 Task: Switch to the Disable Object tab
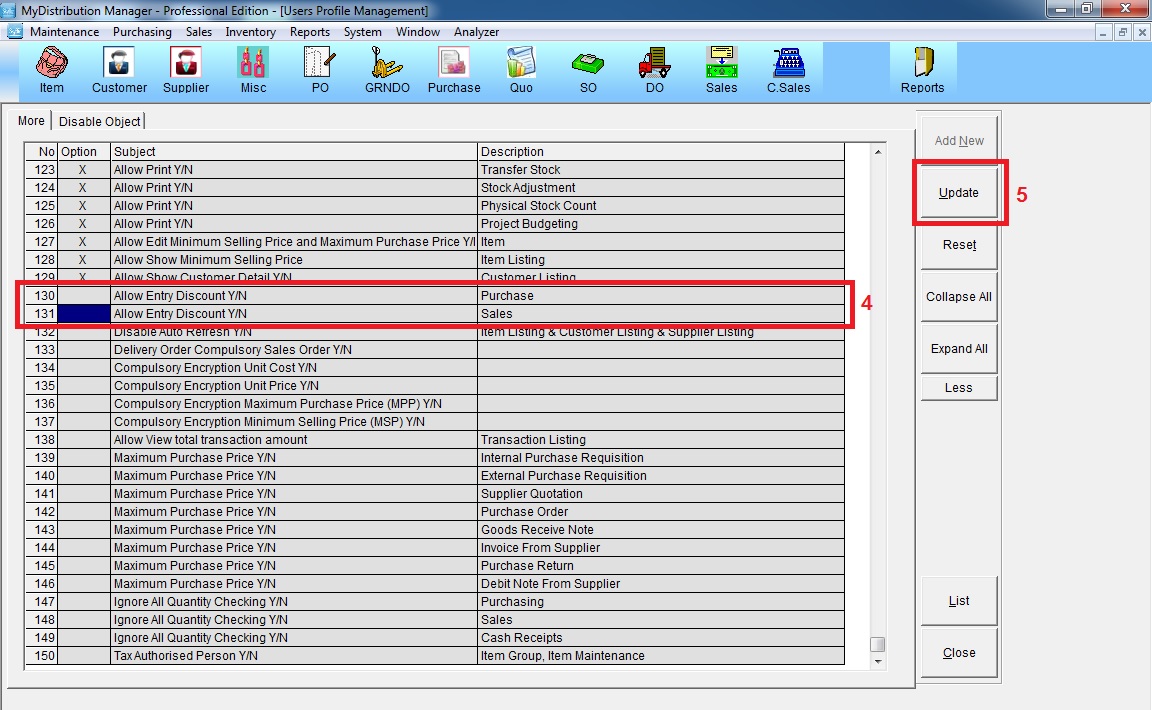tap(100, 121)
